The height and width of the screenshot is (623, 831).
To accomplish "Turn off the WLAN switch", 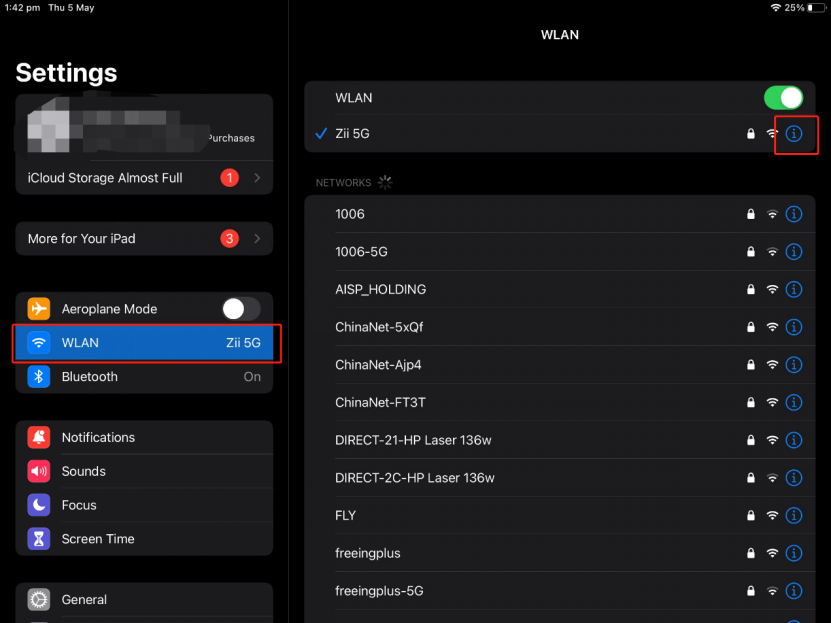I will [x=783, y=98].
